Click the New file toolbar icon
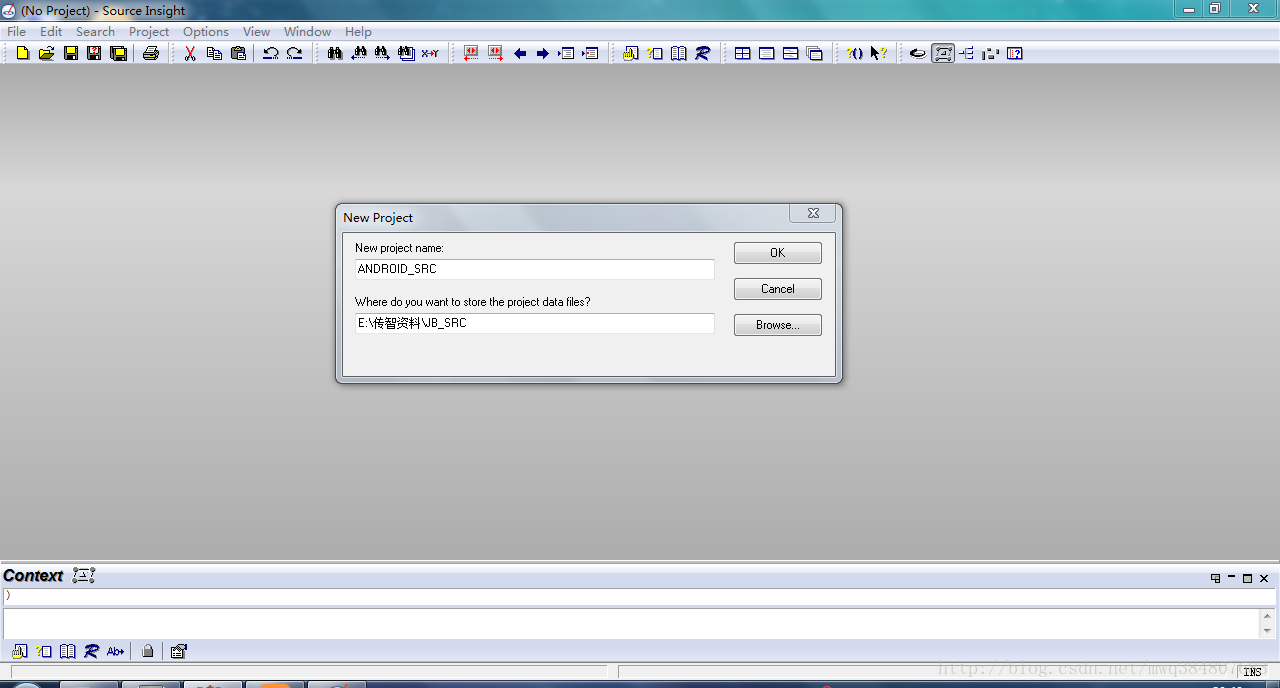This screenshot has width=1280, height=688. click(x=22, y=53)
